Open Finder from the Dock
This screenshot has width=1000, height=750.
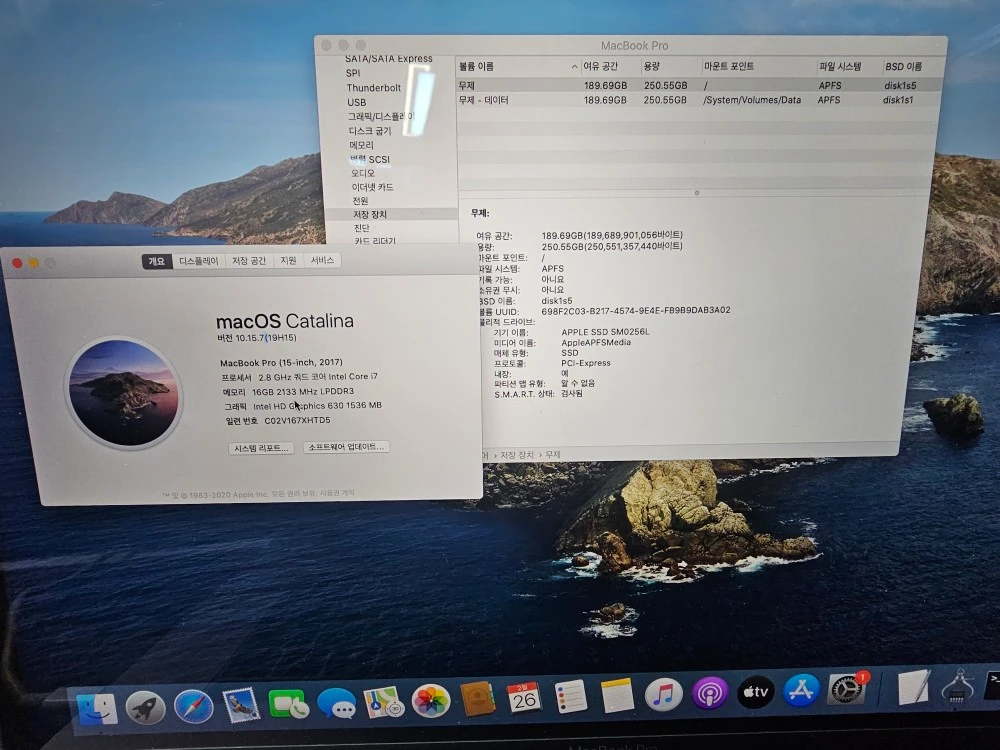97,709
